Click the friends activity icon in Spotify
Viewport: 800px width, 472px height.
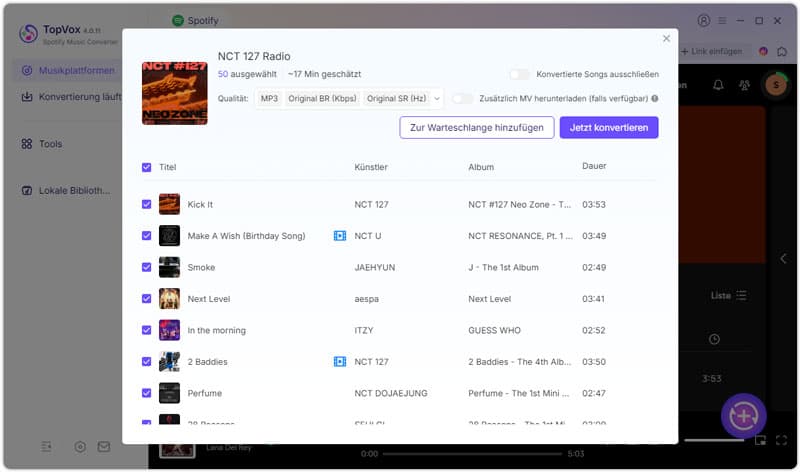point(744,85)
